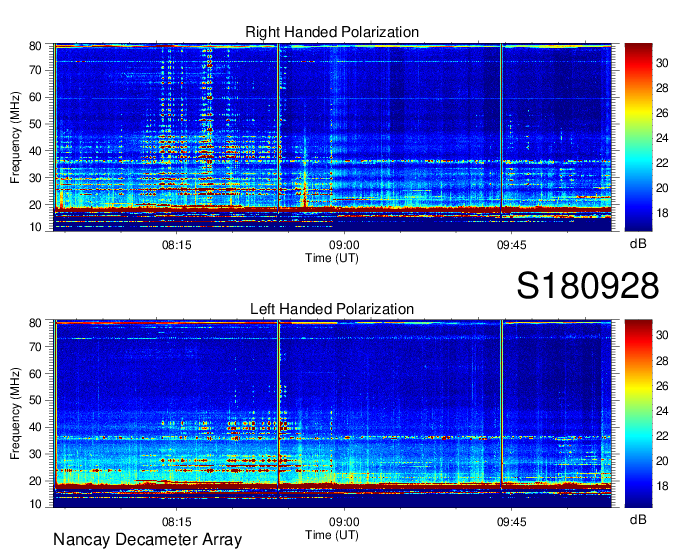Click 28 dB label on Left Handed colorbar
Screen dimensions: 680x552
click(662, 361)
